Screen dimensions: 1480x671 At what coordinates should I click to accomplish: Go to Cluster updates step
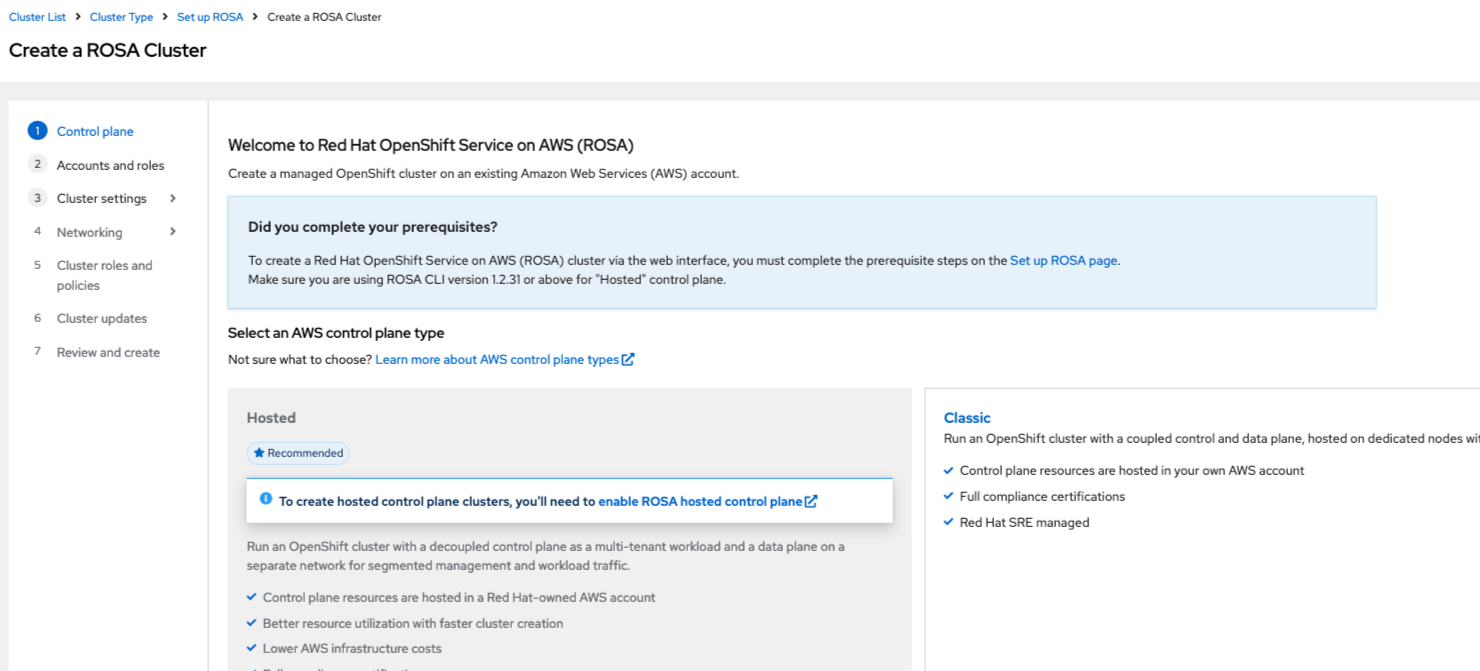tap(102, 318)
